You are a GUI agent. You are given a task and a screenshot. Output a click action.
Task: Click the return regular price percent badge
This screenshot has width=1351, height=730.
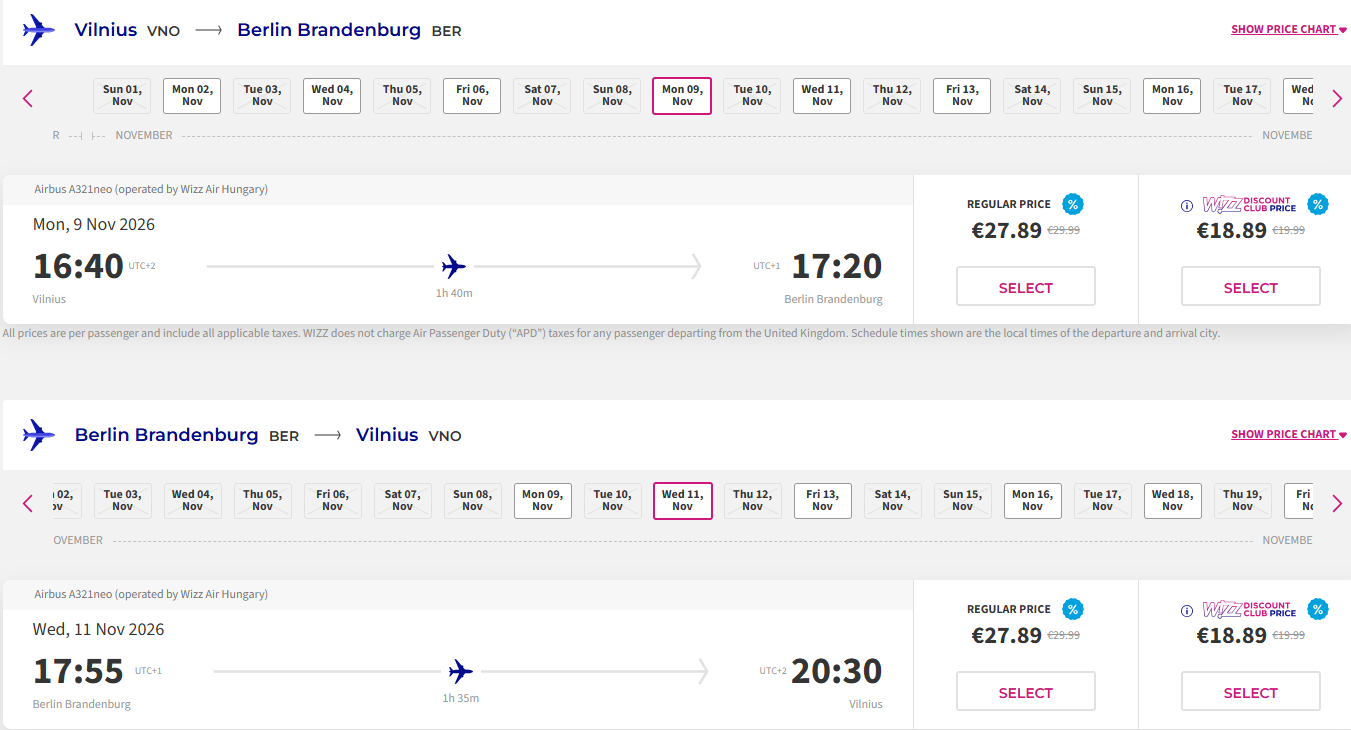pyautogui.click(x=1073, y=609)
